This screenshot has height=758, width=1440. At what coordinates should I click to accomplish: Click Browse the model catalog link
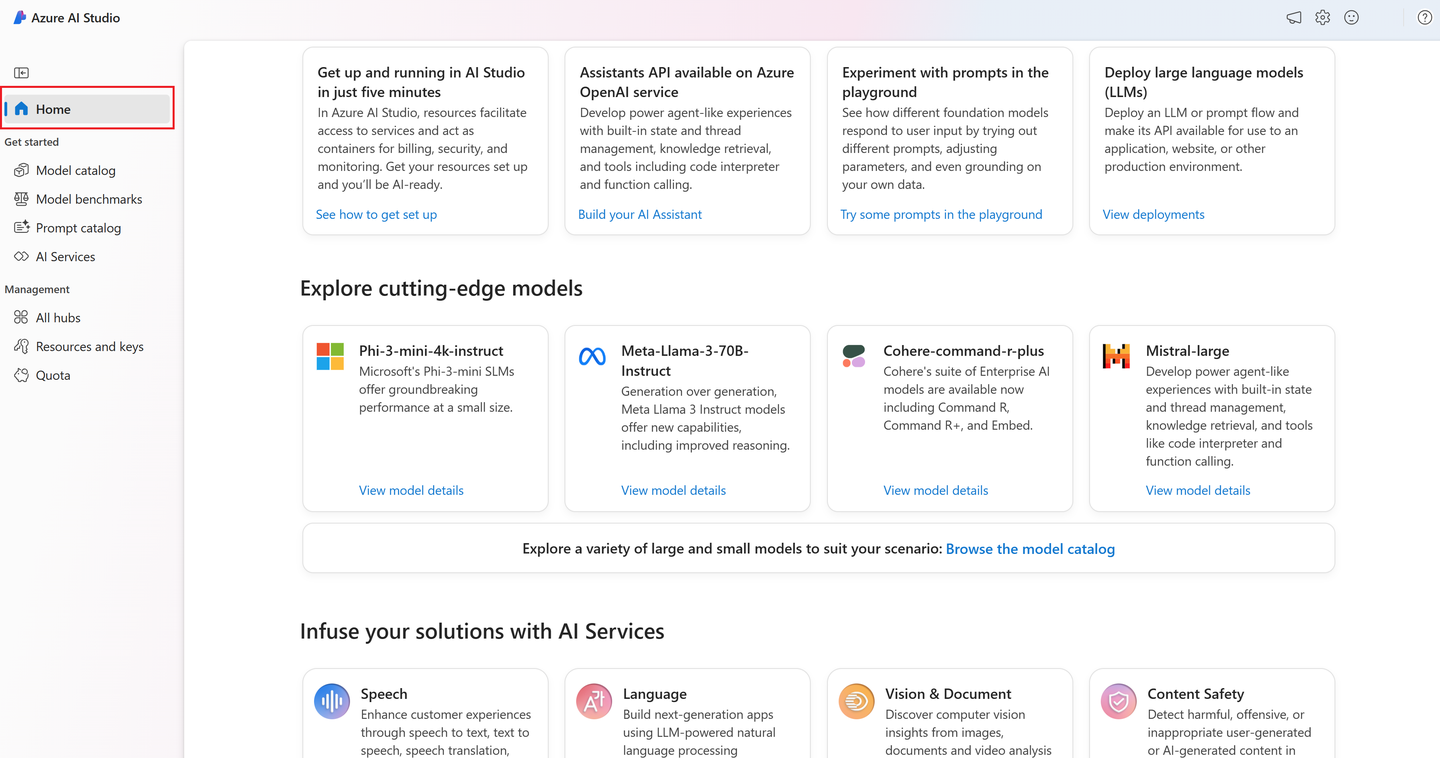click(x=1030, y=548)
